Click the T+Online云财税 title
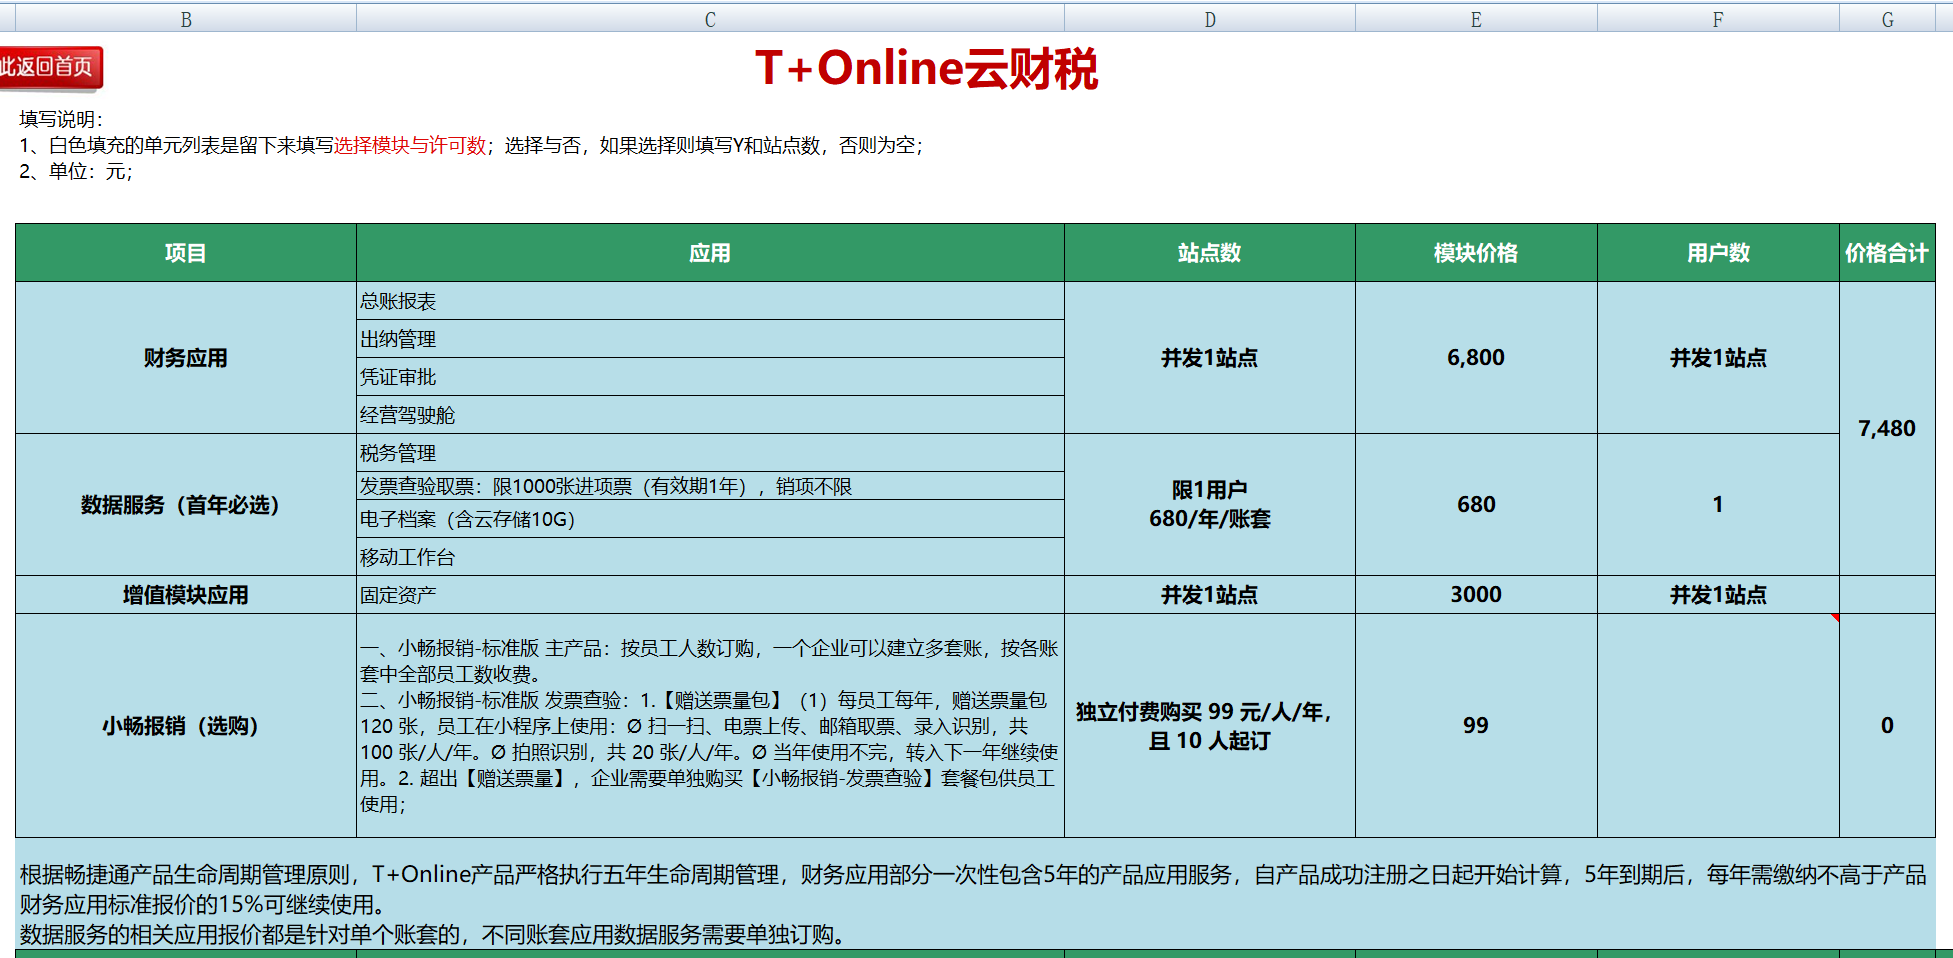The width and height of the screenshot is (1953, 958). (926, 69)
